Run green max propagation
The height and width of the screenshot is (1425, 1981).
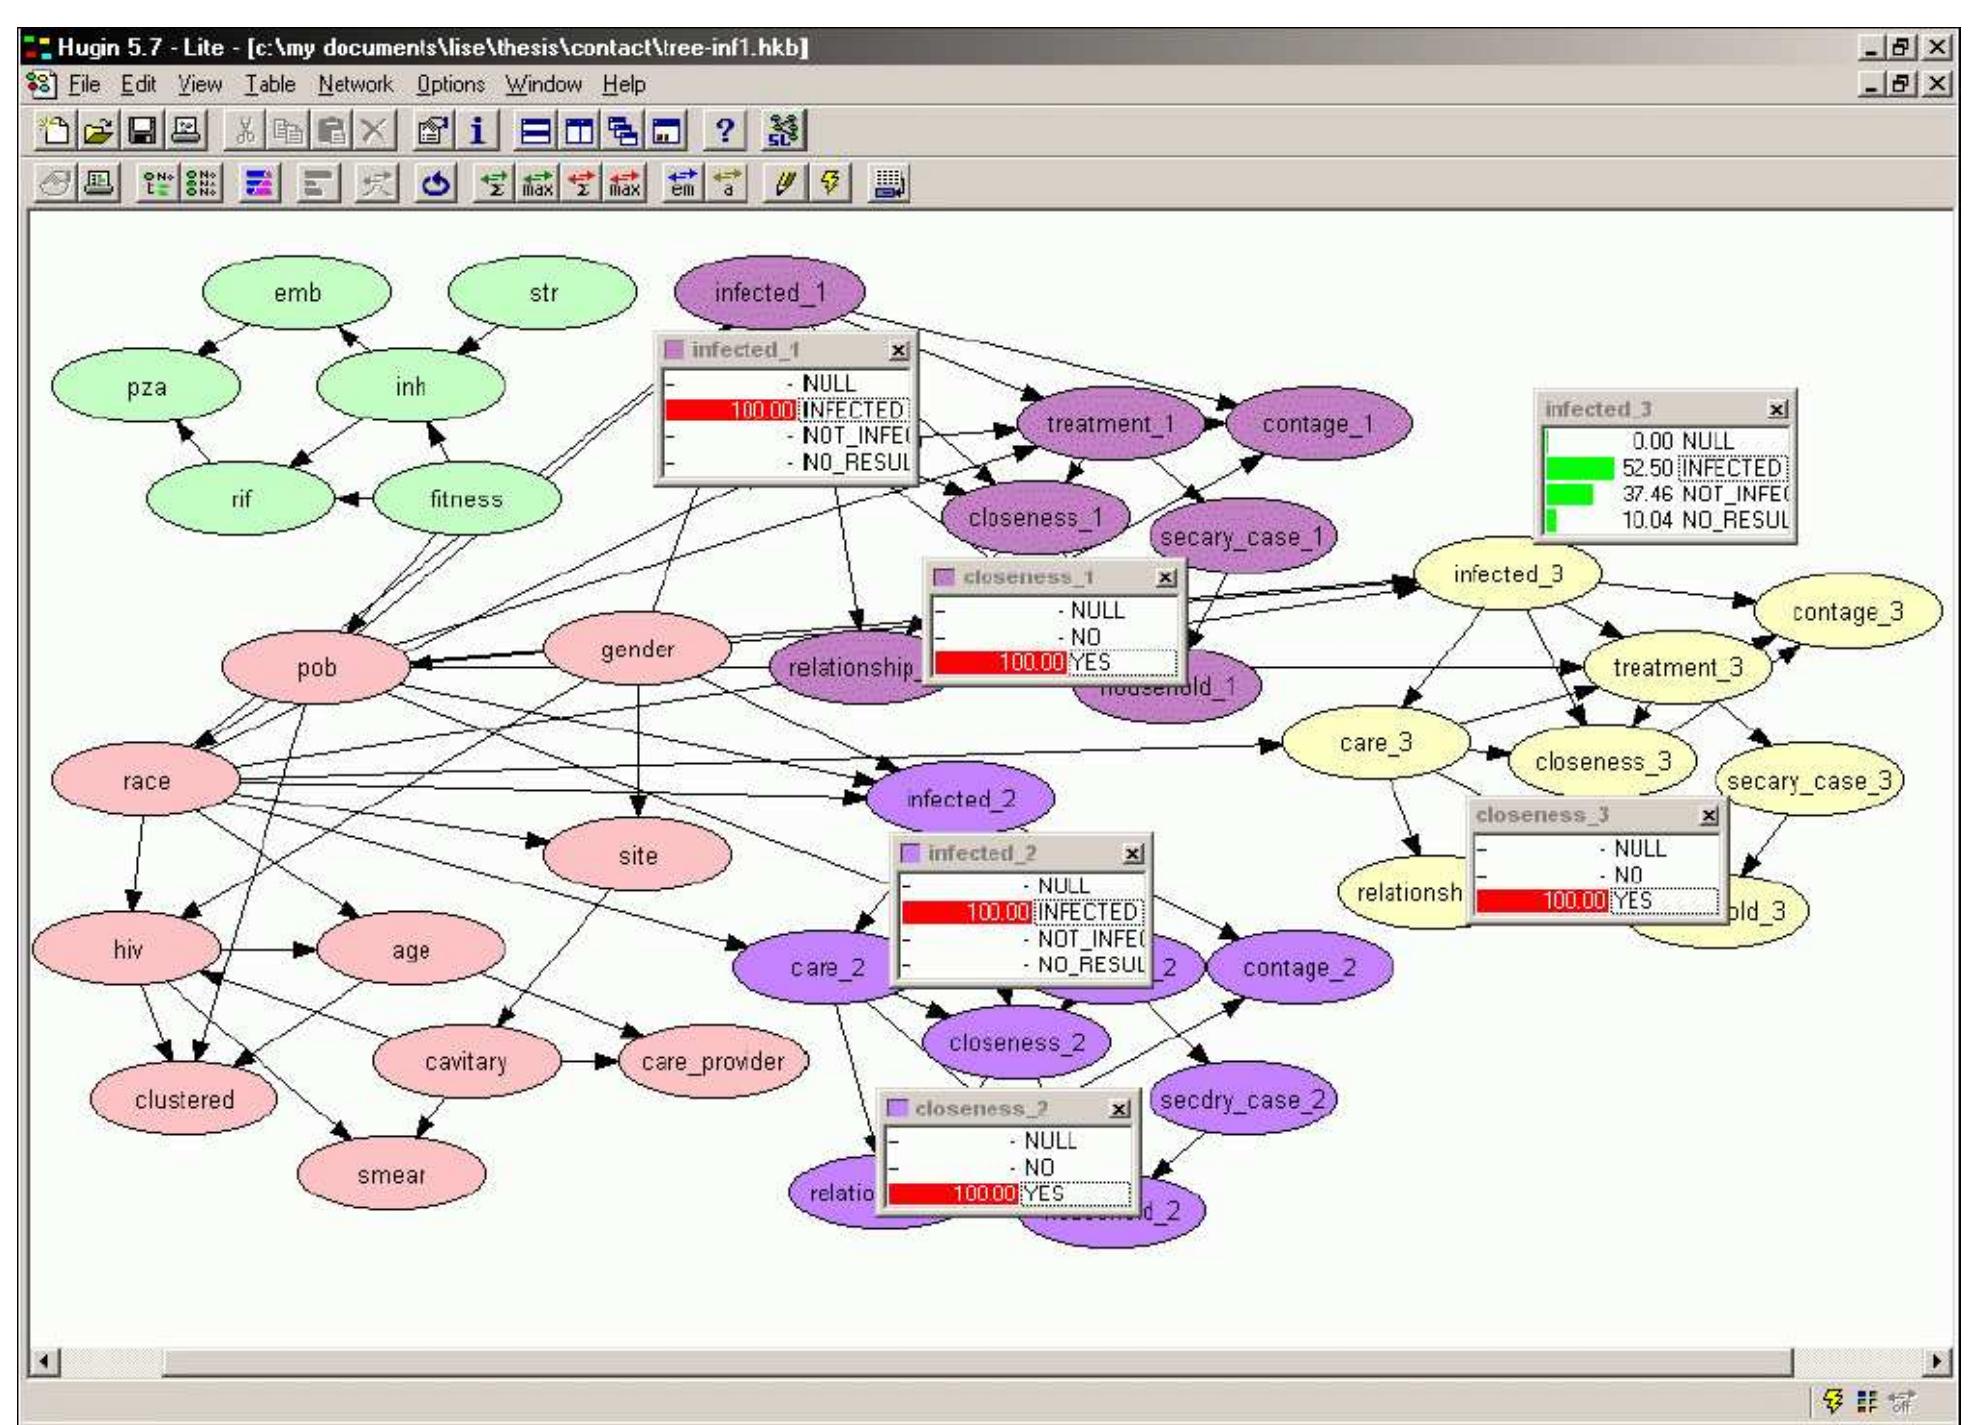click(x=537, y=184)
